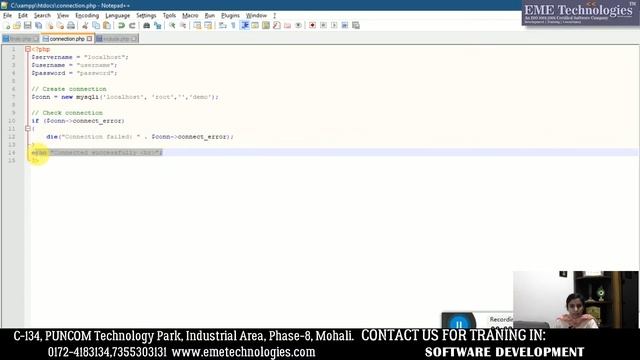This screenshot has height=360, width=640.
Task: Toggle the highlighted indent guide button
Action: 244,25
